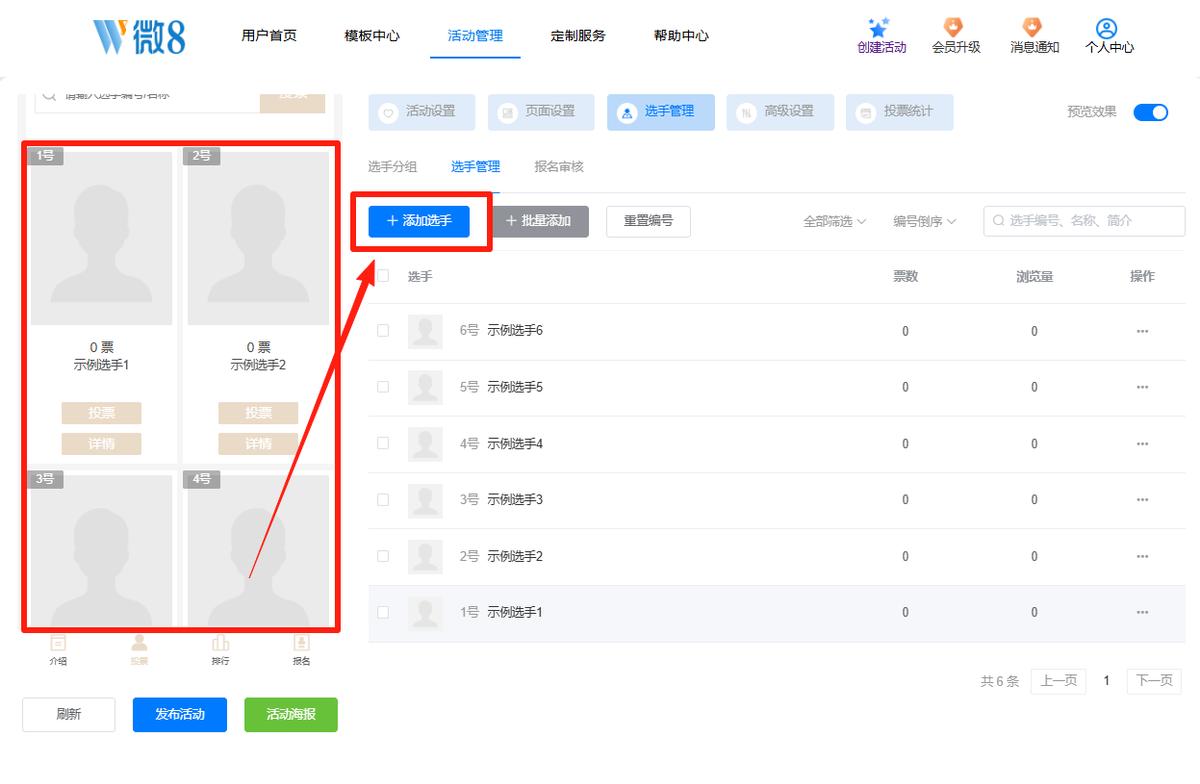Viewport: 1200px width, 784px height.
Task: Open 个人中心 profile icon
Action: [x=1106, y=27]
